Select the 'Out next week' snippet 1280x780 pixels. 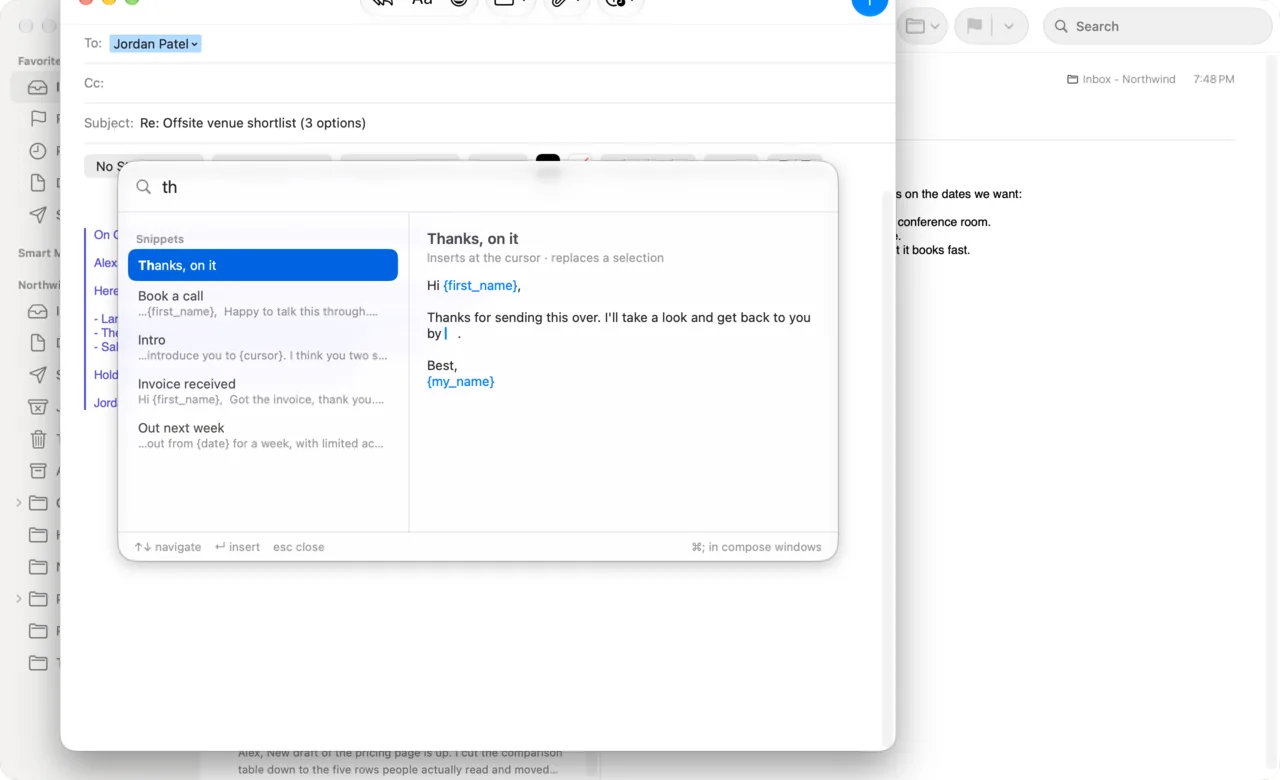(263, 435)
